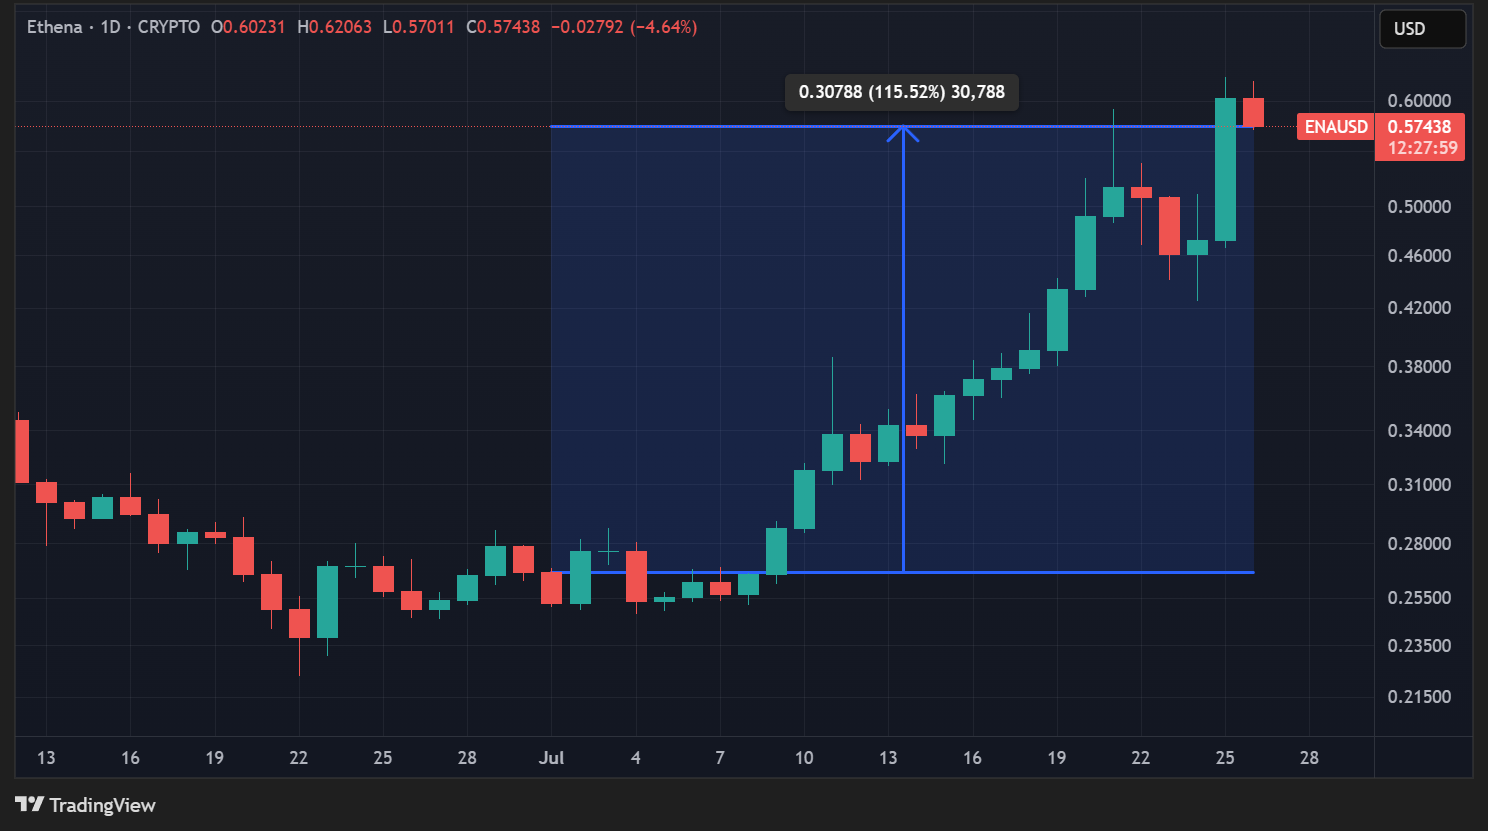Image resolution: width=1488 pixels, height=831 pixels.
Task: Click the 0.60000 price axis label
Action: pos(1419,101)
